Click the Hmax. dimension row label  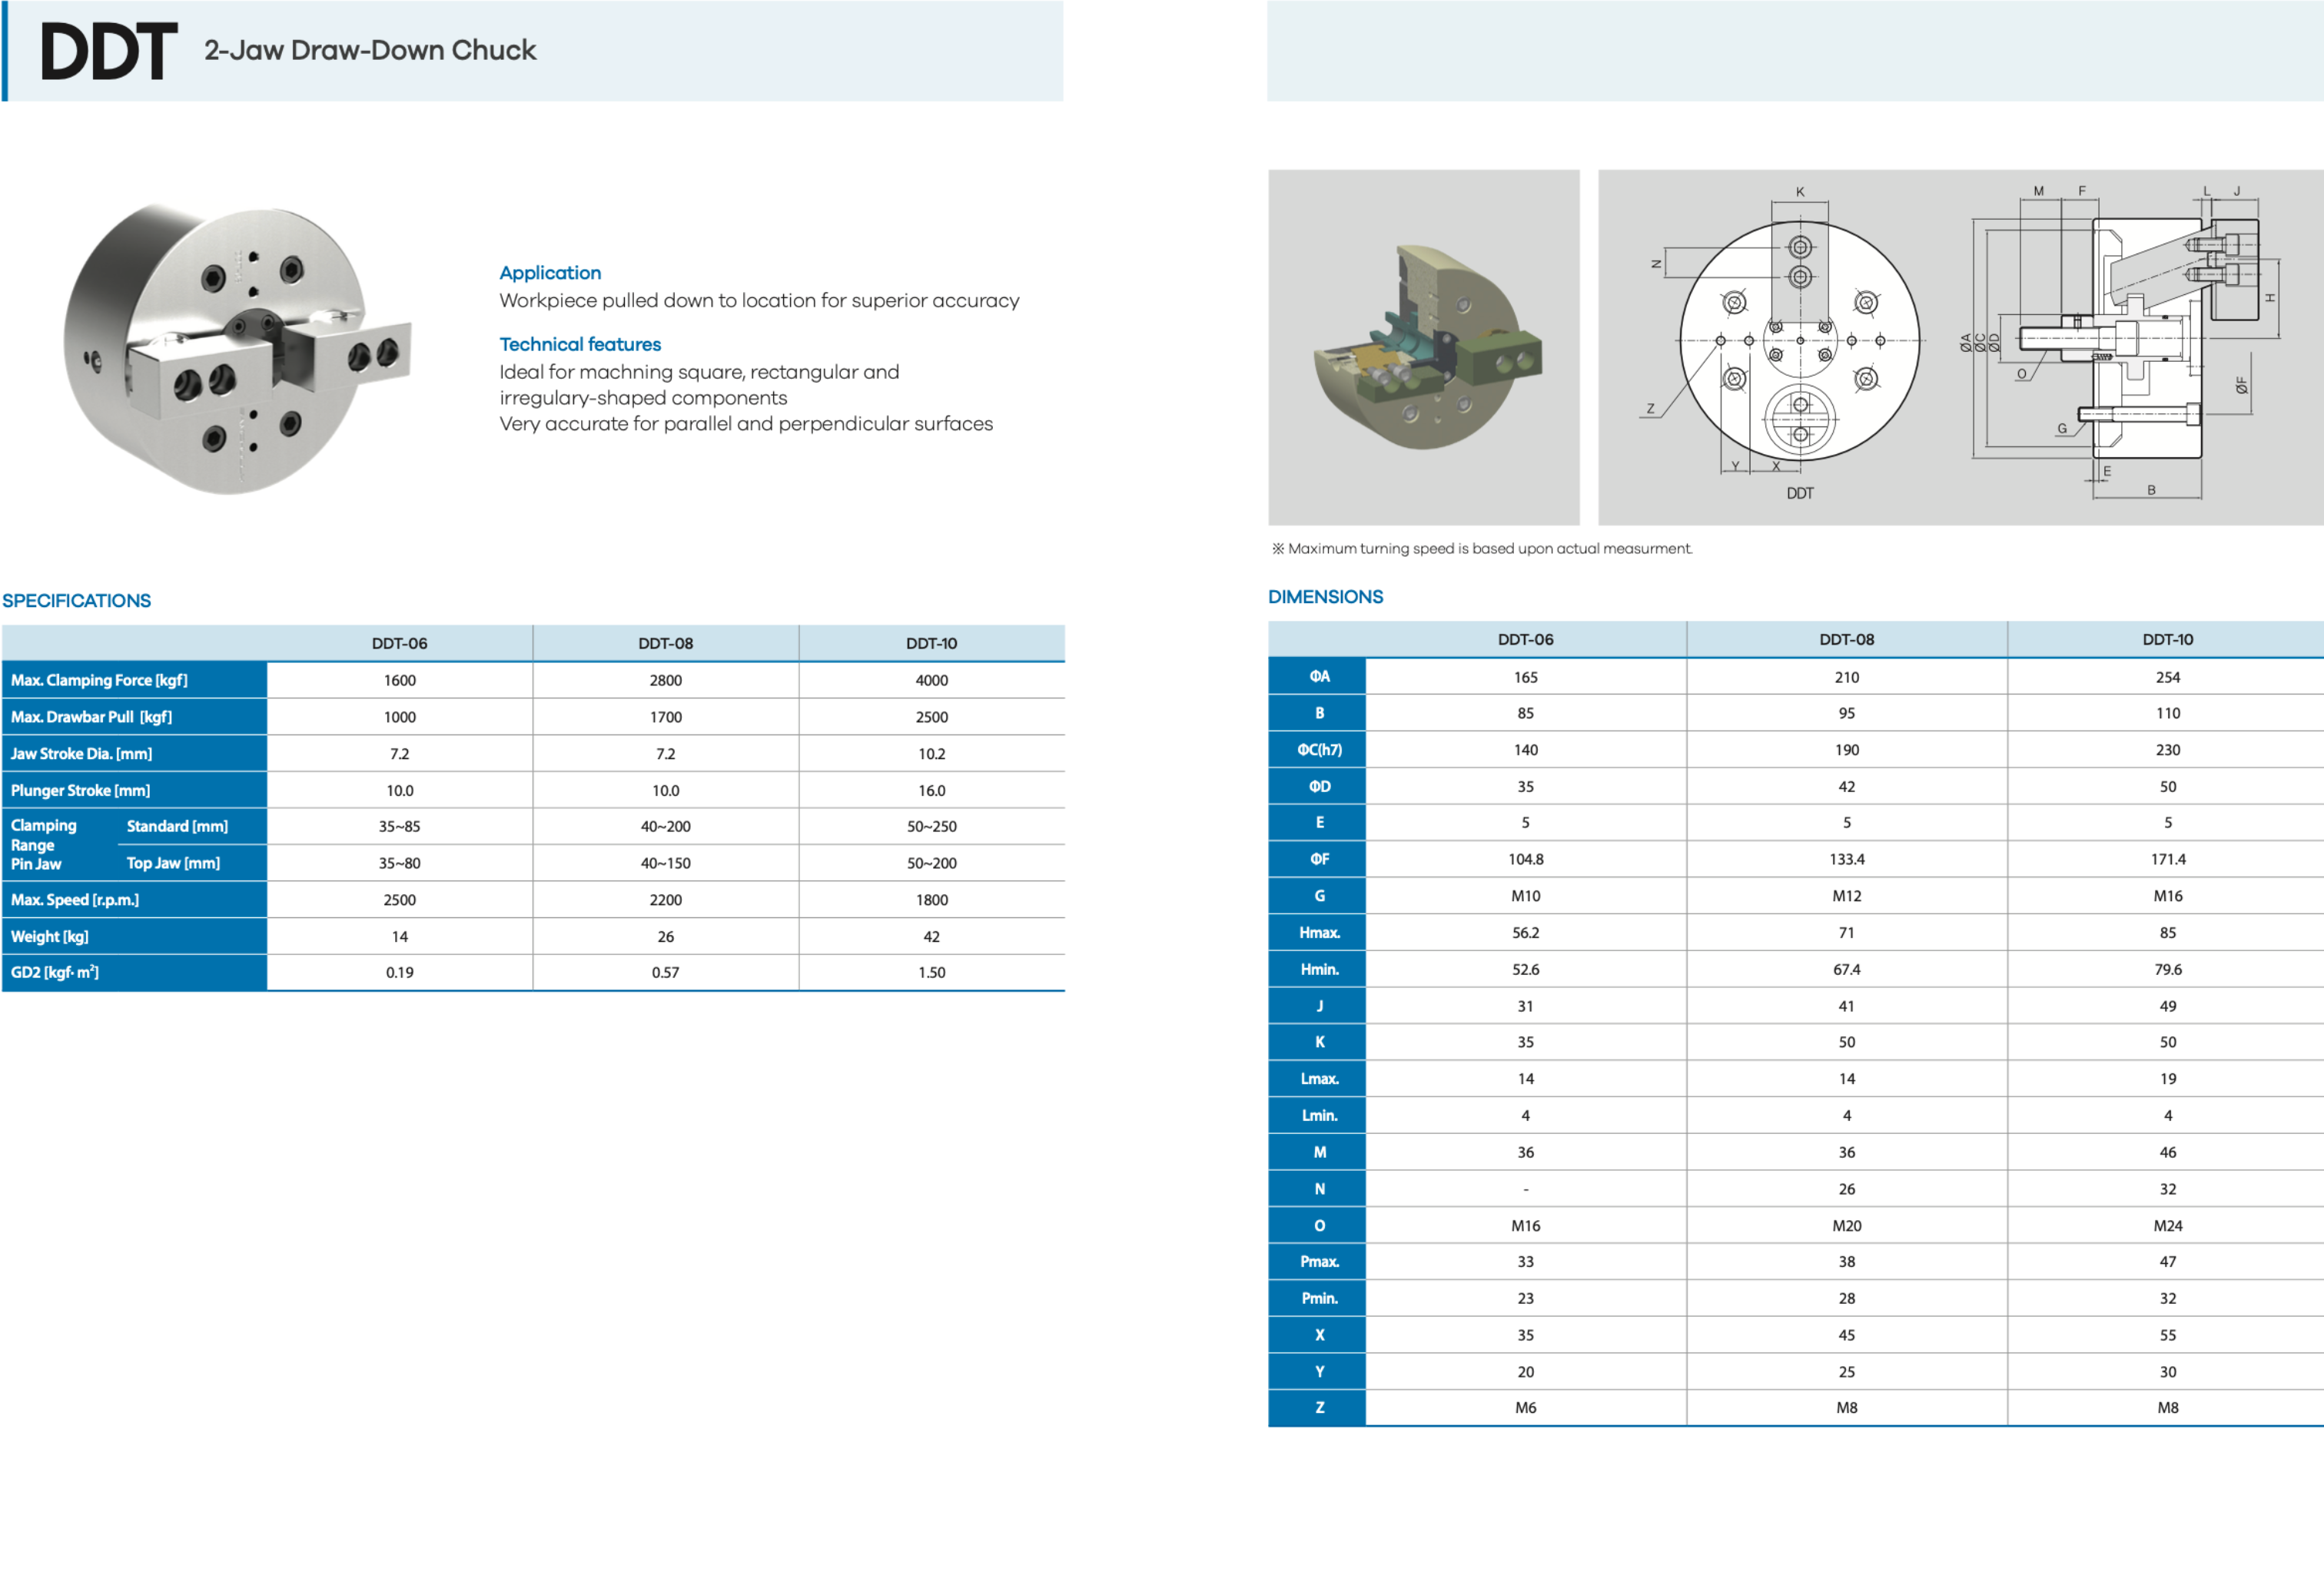(1319, 933)
